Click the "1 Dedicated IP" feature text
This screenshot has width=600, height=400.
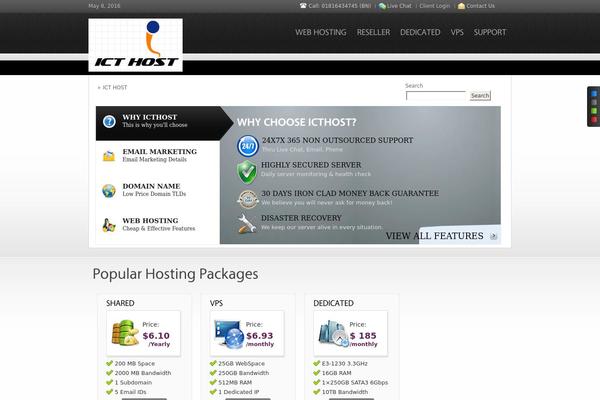pyautogui.click(x=238, y=392)
